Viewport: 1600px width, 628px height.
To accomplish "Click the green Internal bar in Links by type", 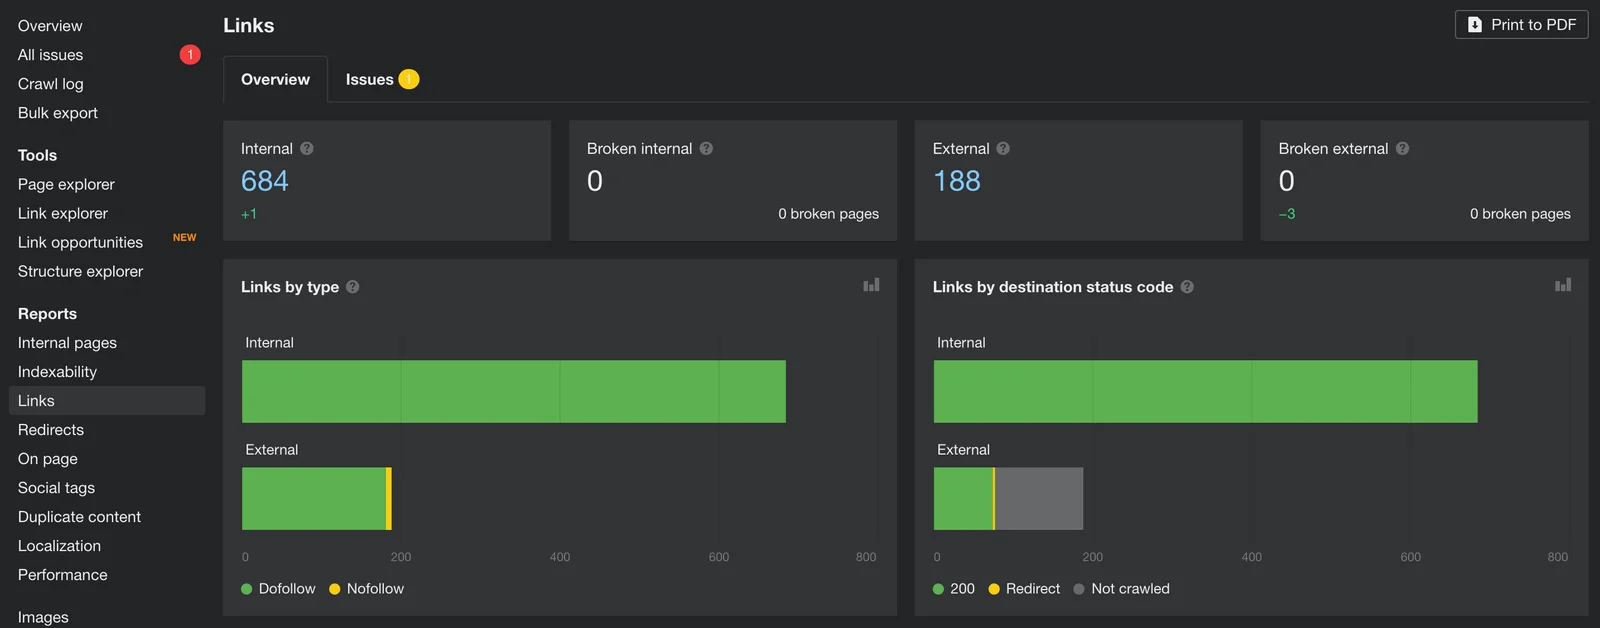I will (514, 391).
